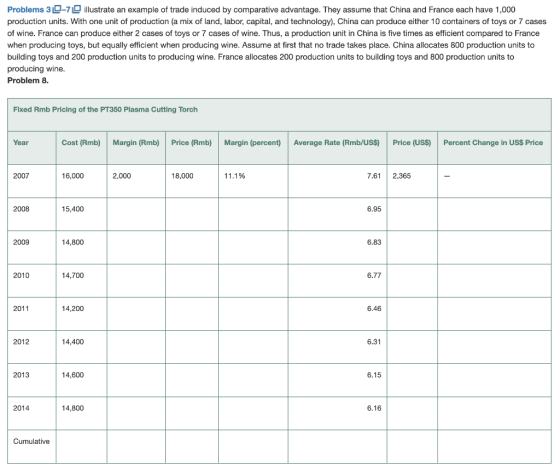Open the problem 7 link
This screenshot has height=468, width=560.
click(x=68, y=9)
